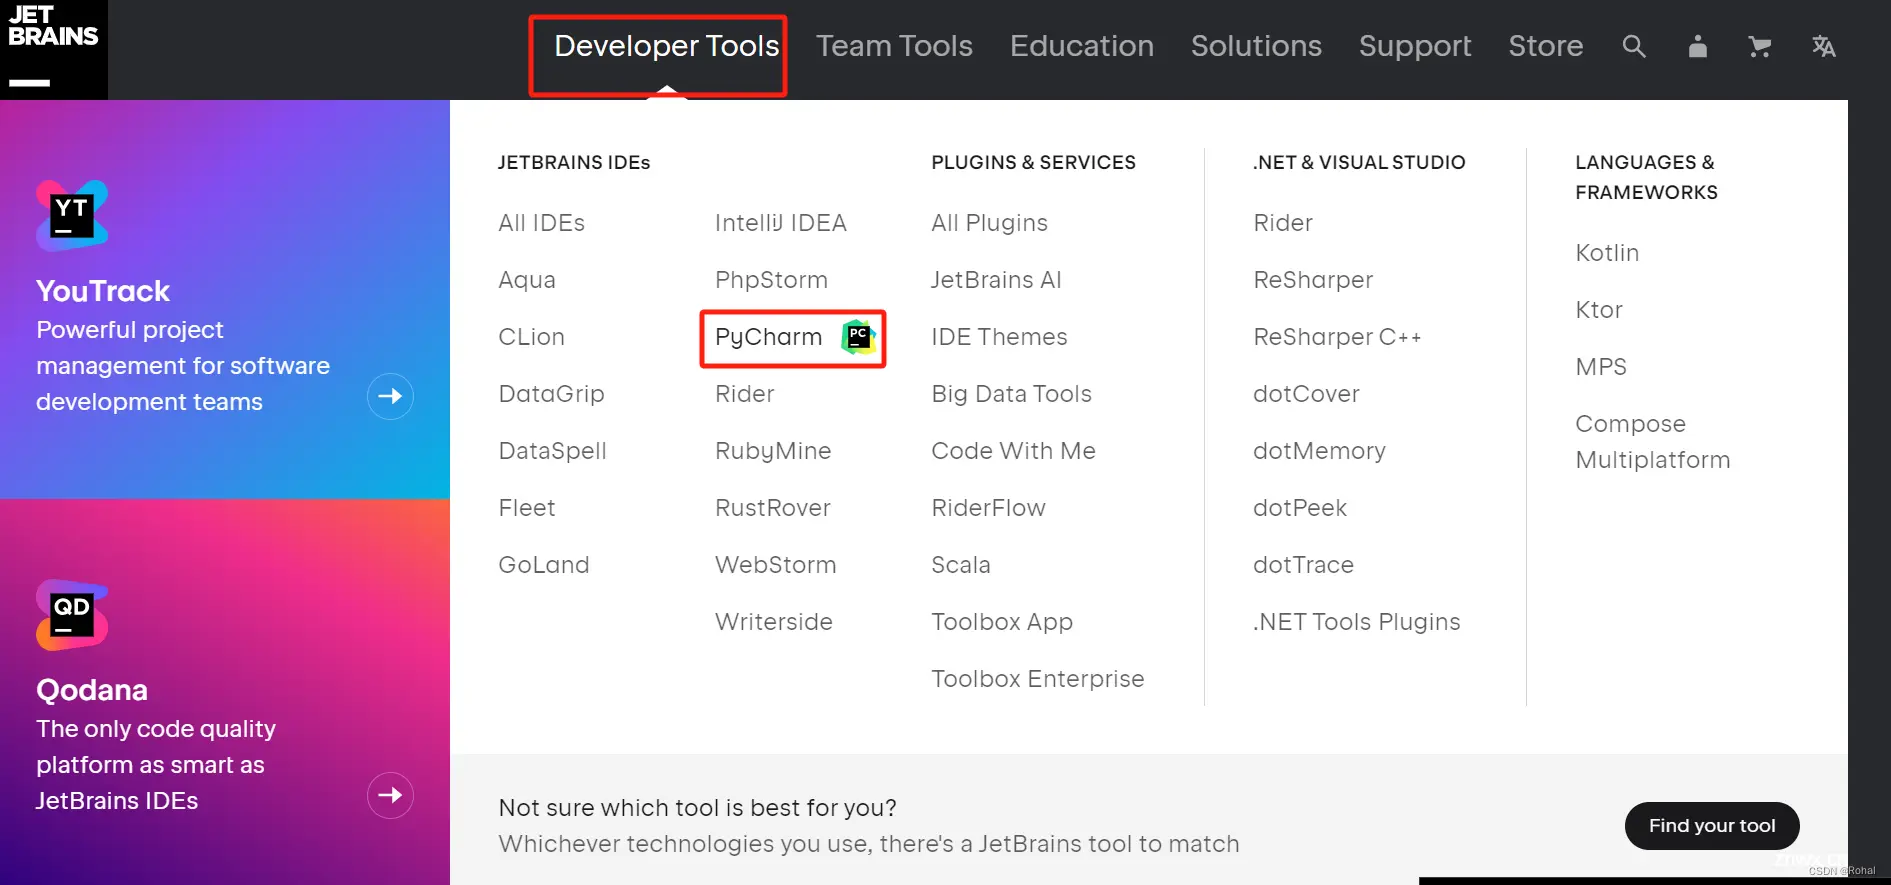Open the IDE Themes link
This screenshot has height=885, width=1891.
(1000, 337)
